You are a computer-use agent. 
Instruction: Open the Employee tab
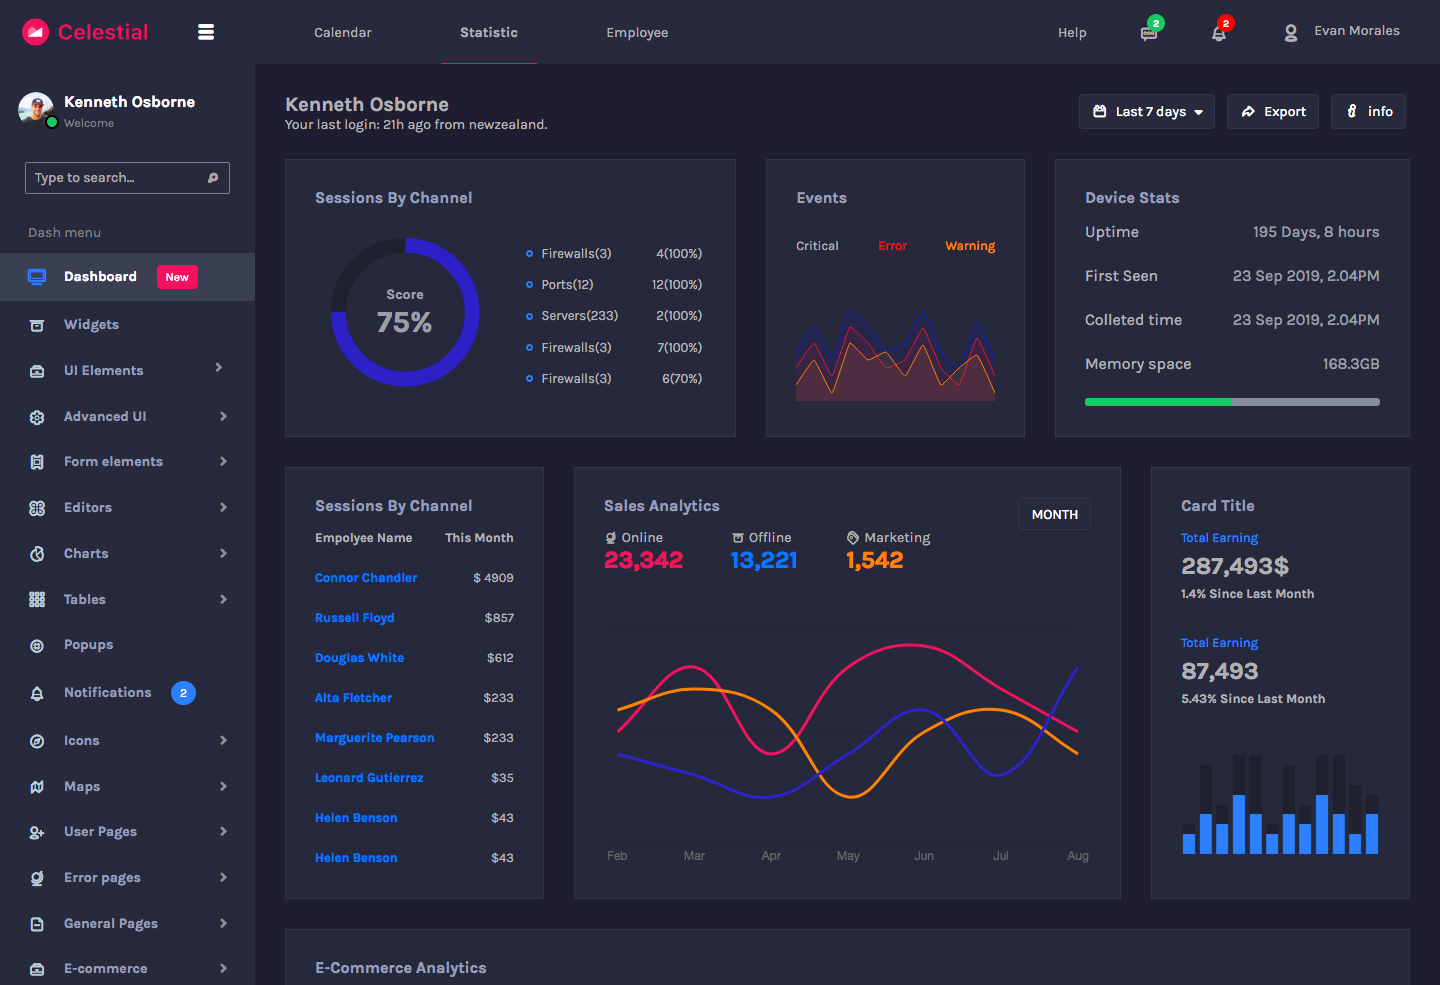(637, 33)
